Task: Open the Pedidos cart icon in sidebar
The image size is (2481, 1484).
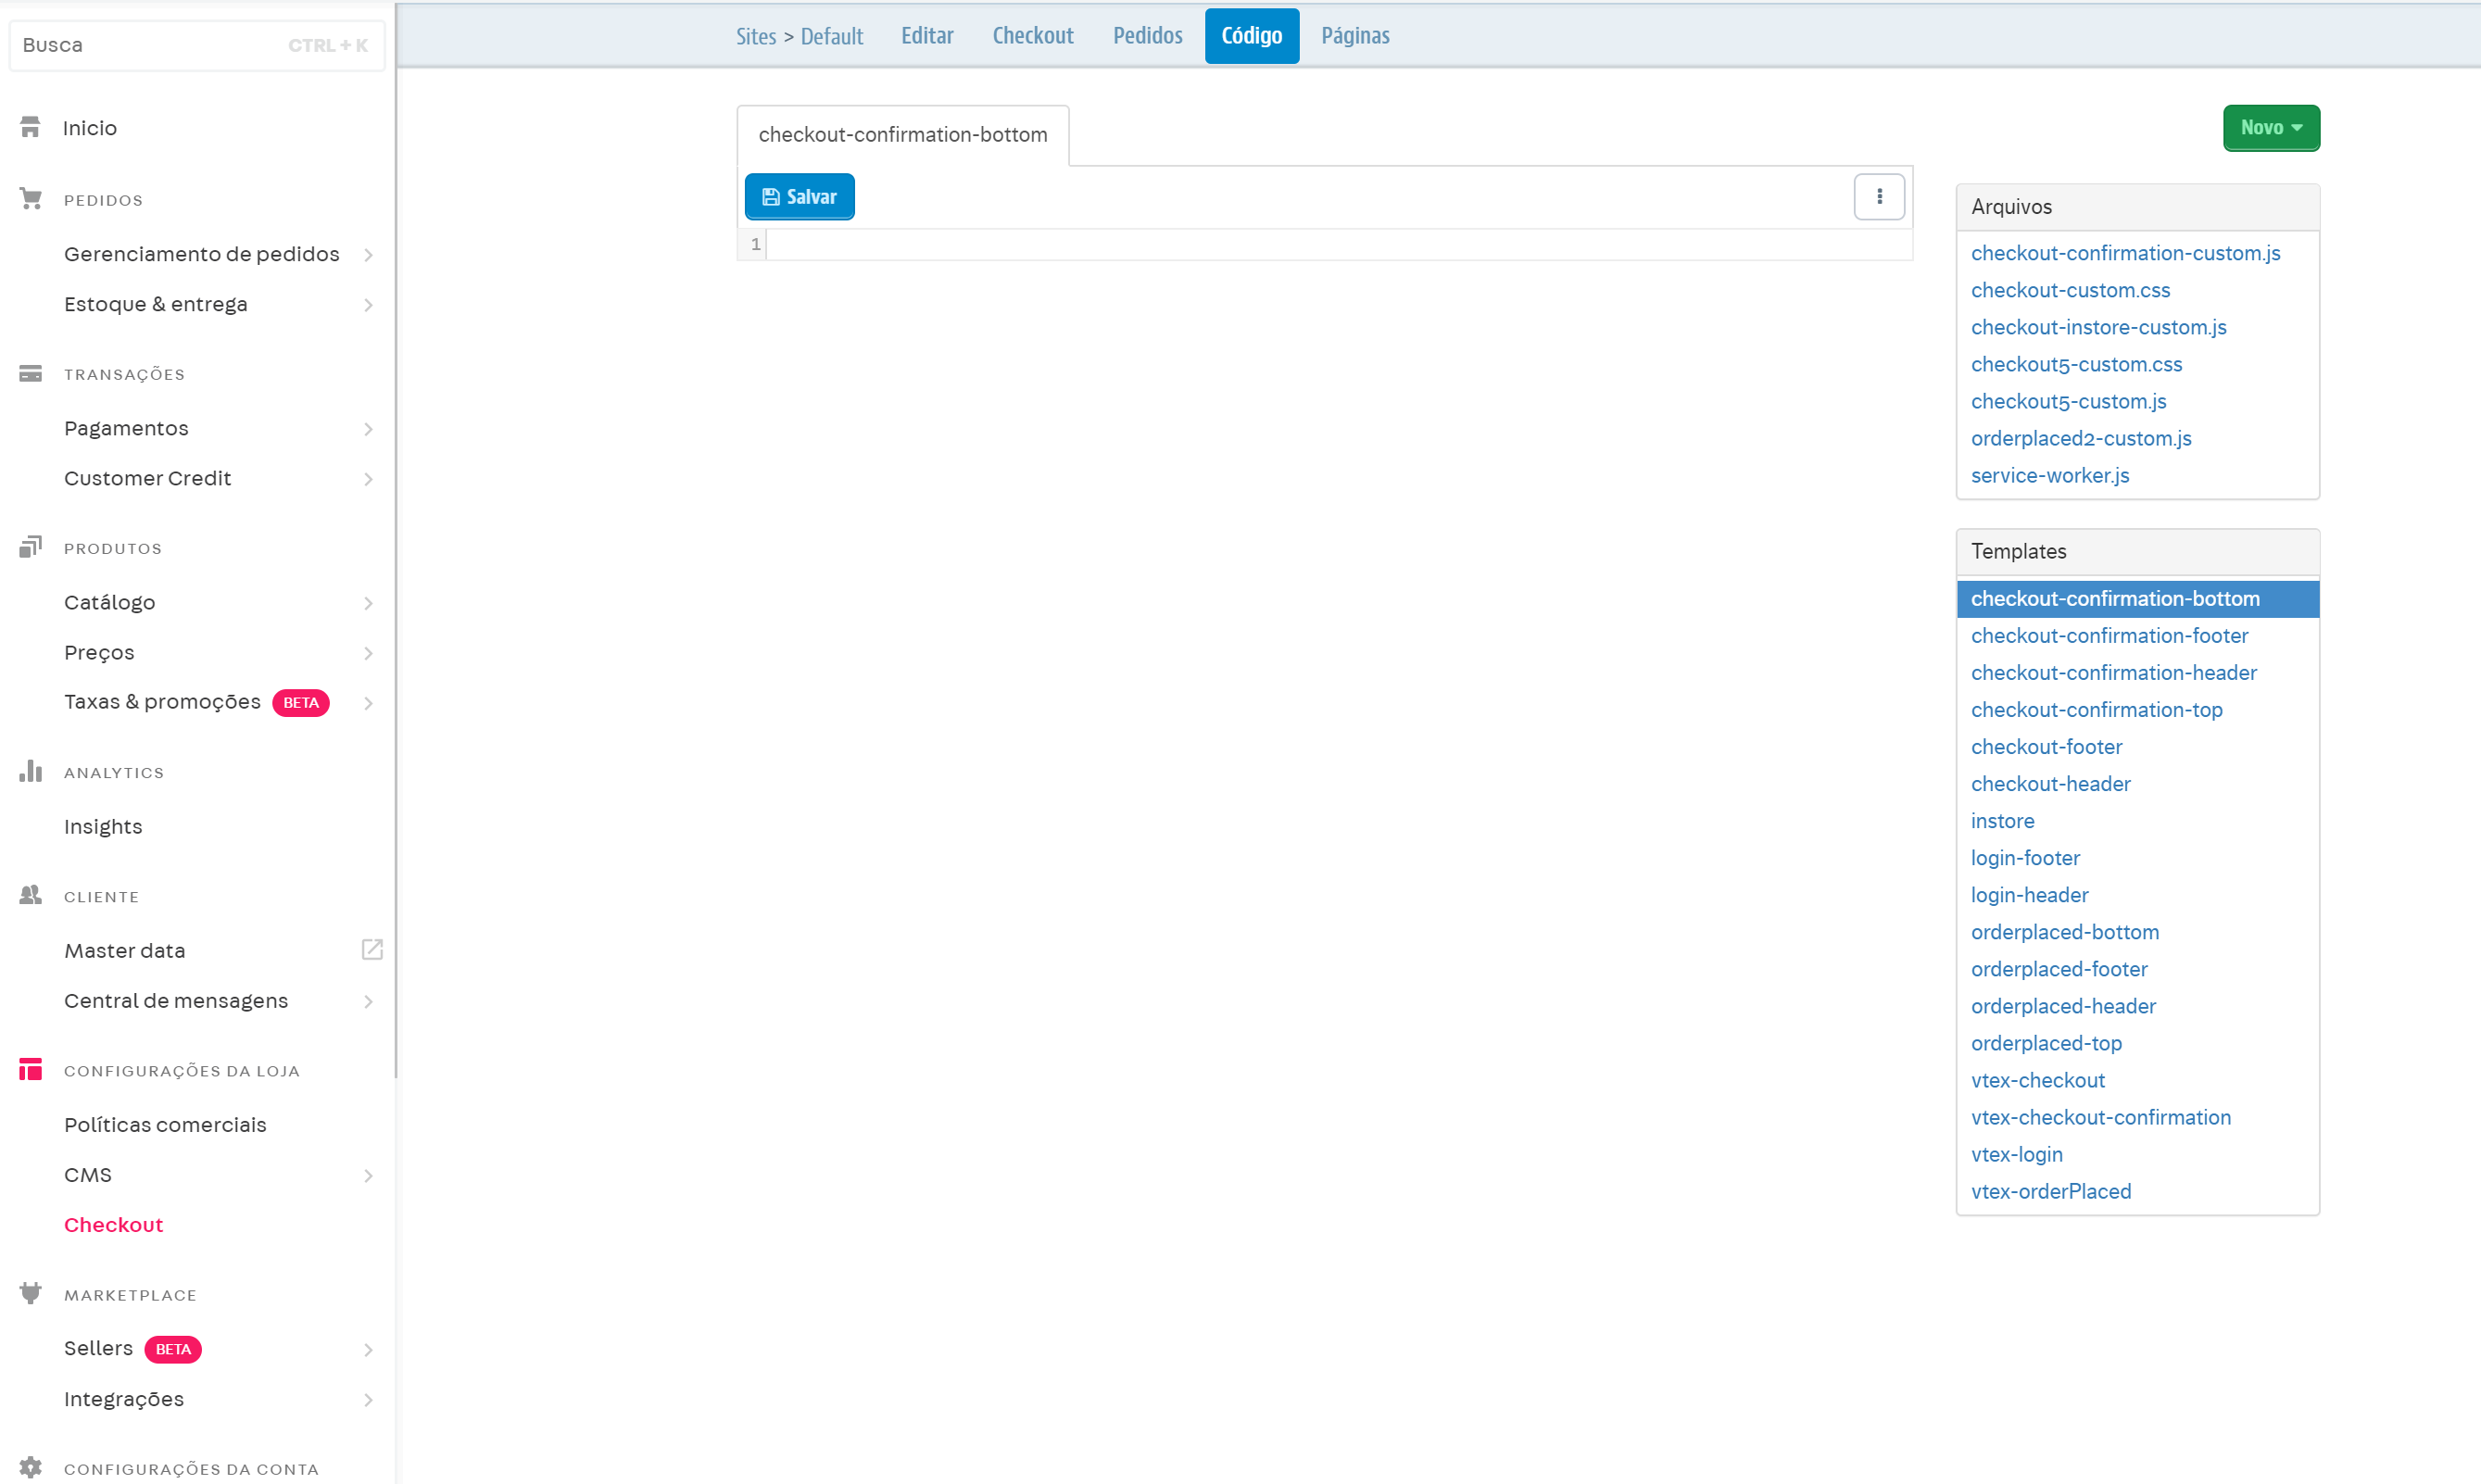Action: pyautogui.click(x=30, y=198)
